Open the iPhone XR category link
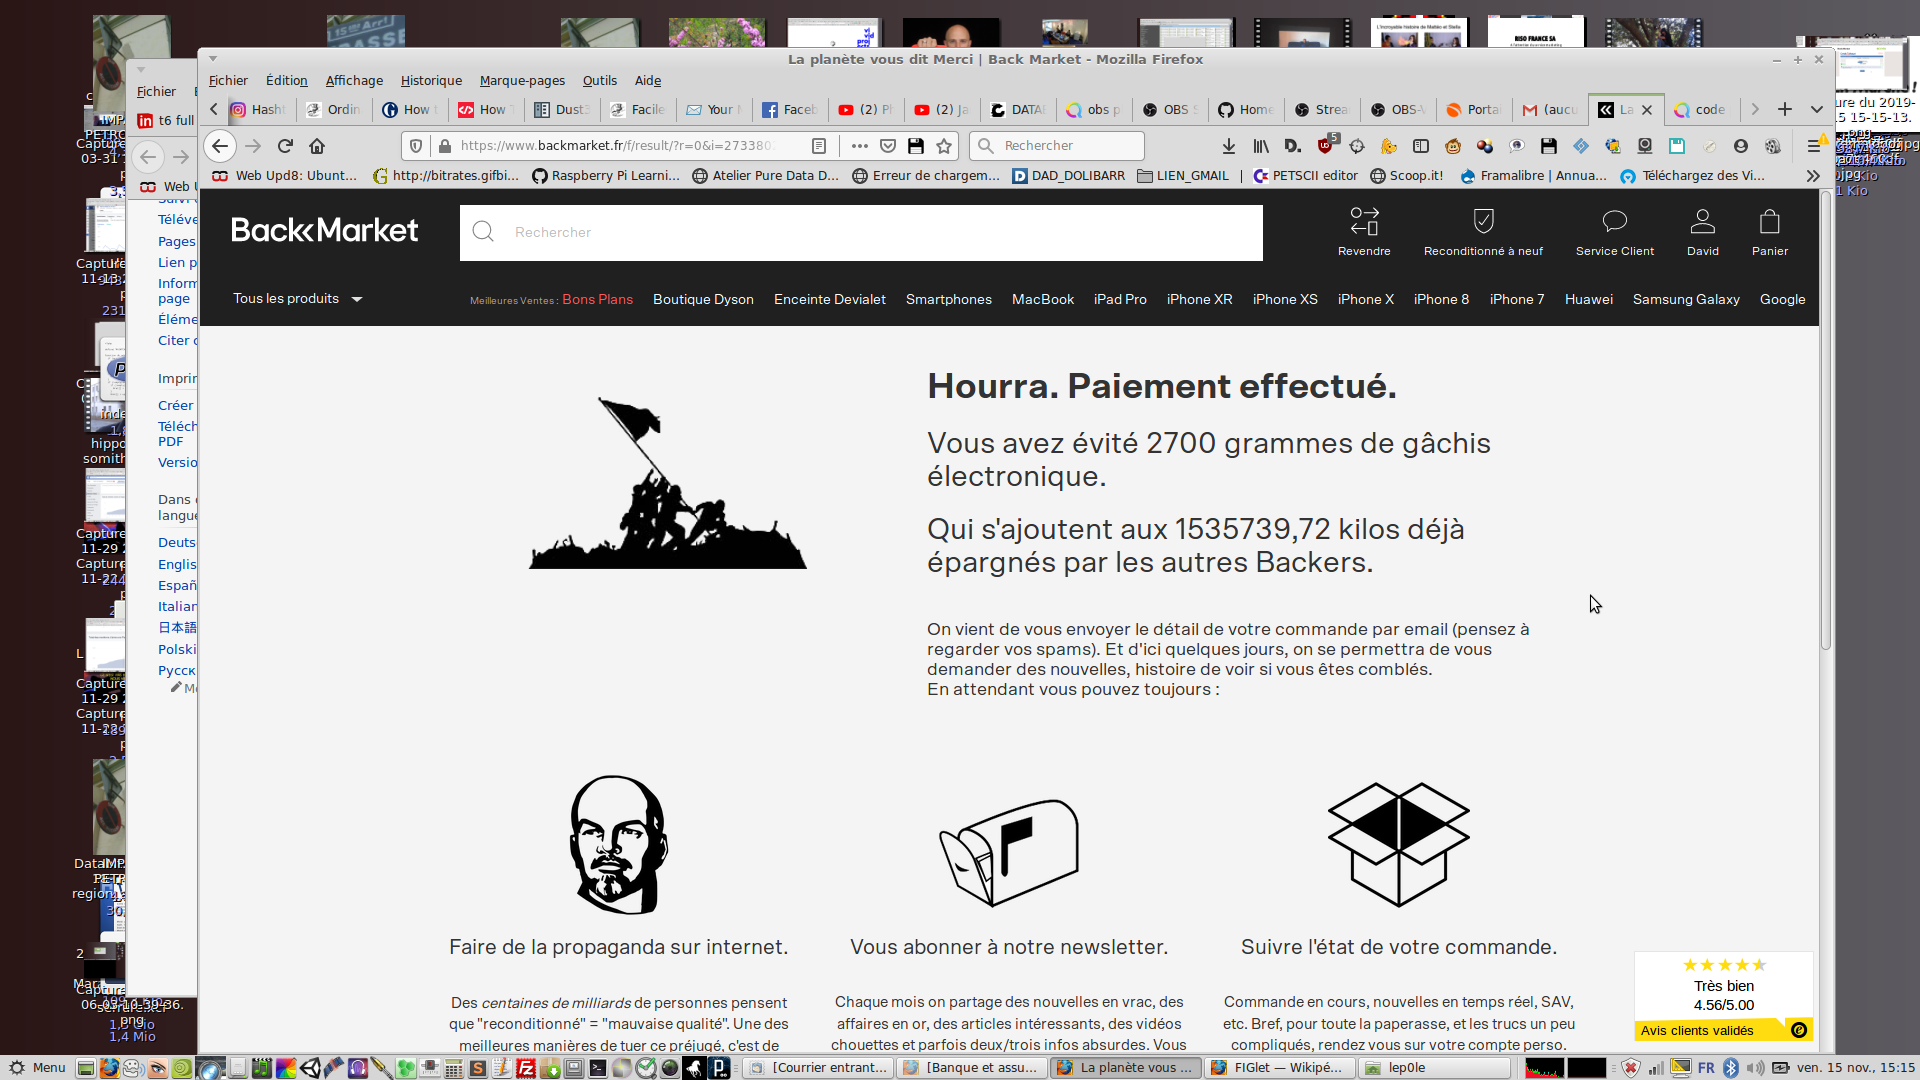Image resolution: width=1920 pixels, height=1080 pixels. point(1199,299)
